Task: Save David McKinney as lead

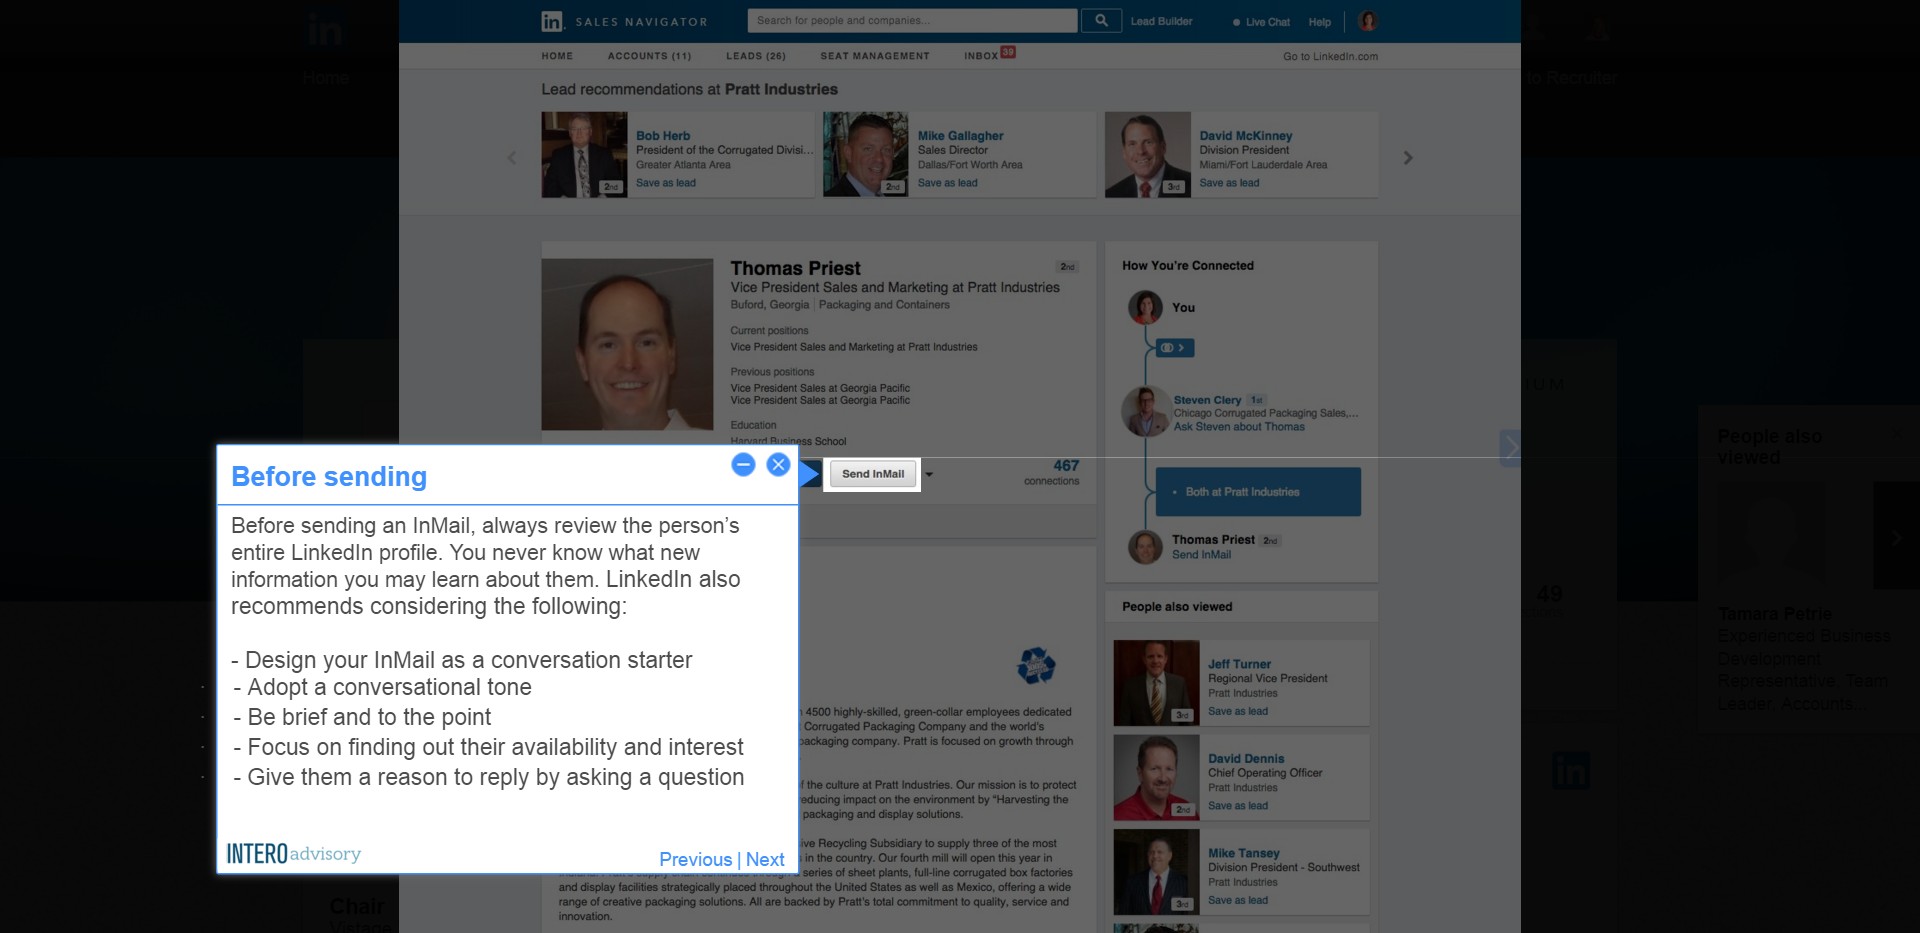Action: click(x=1230, y=183)
